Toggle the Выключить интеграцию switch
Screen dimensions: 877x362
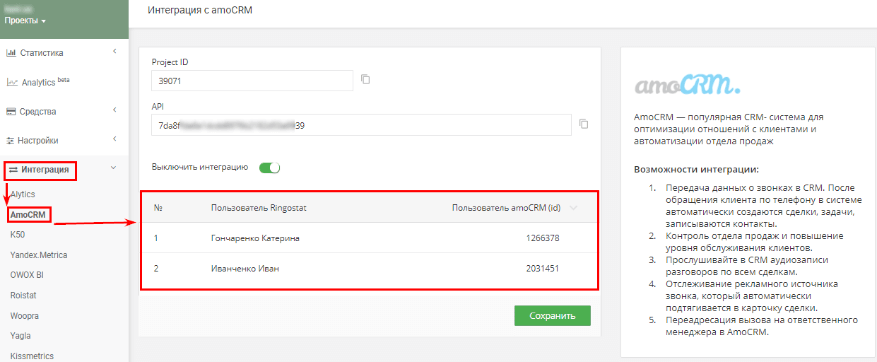(269, 167)
